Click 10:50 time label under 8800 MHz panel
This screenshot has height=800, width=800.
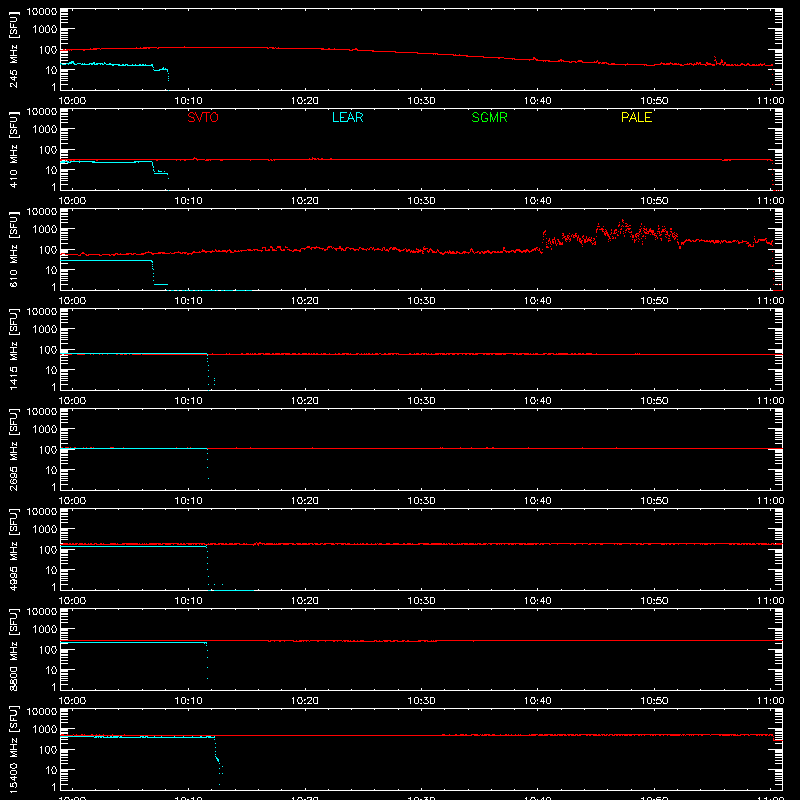(654, 701)
